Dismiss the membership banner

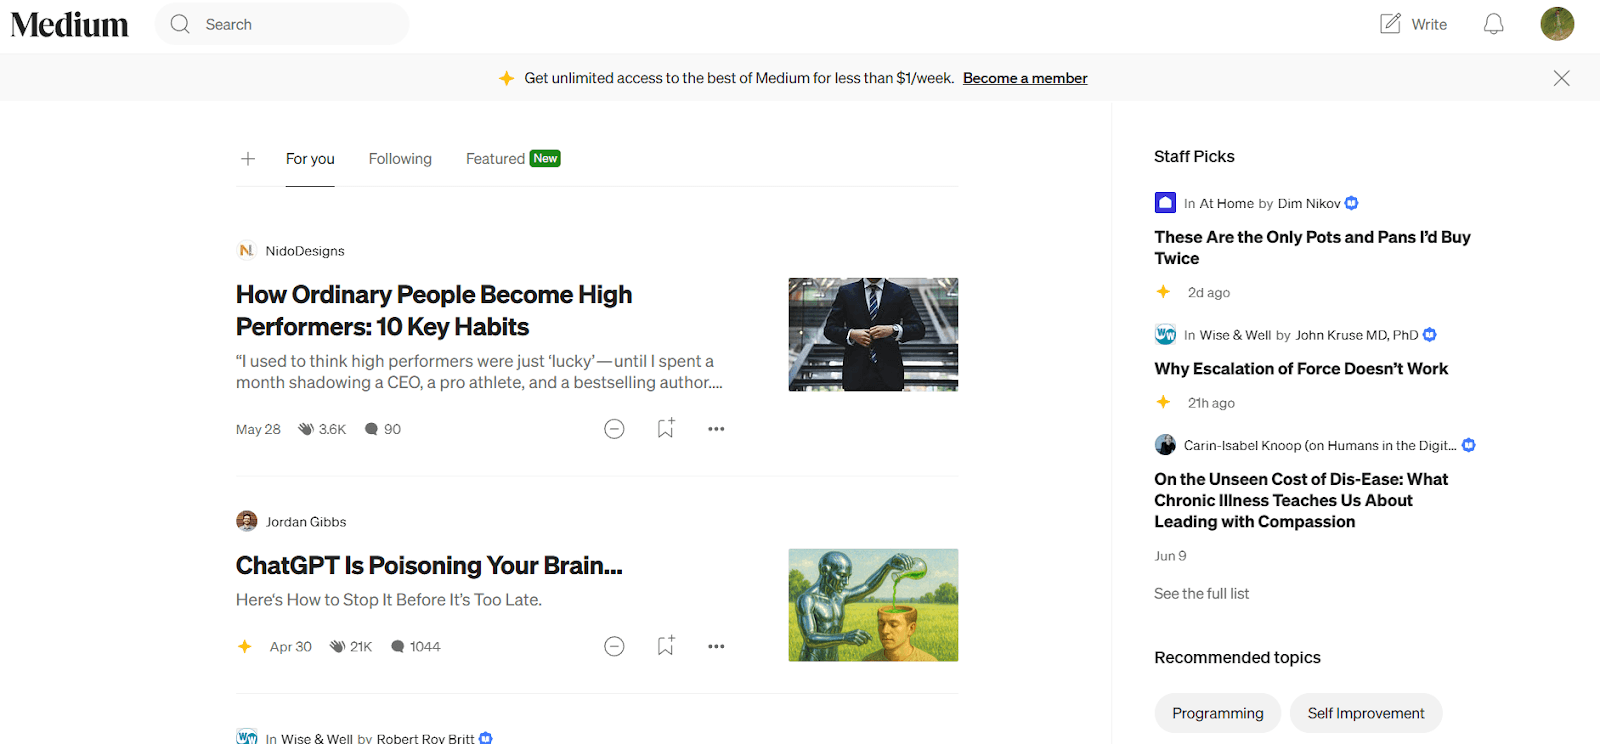point(1561,78)
